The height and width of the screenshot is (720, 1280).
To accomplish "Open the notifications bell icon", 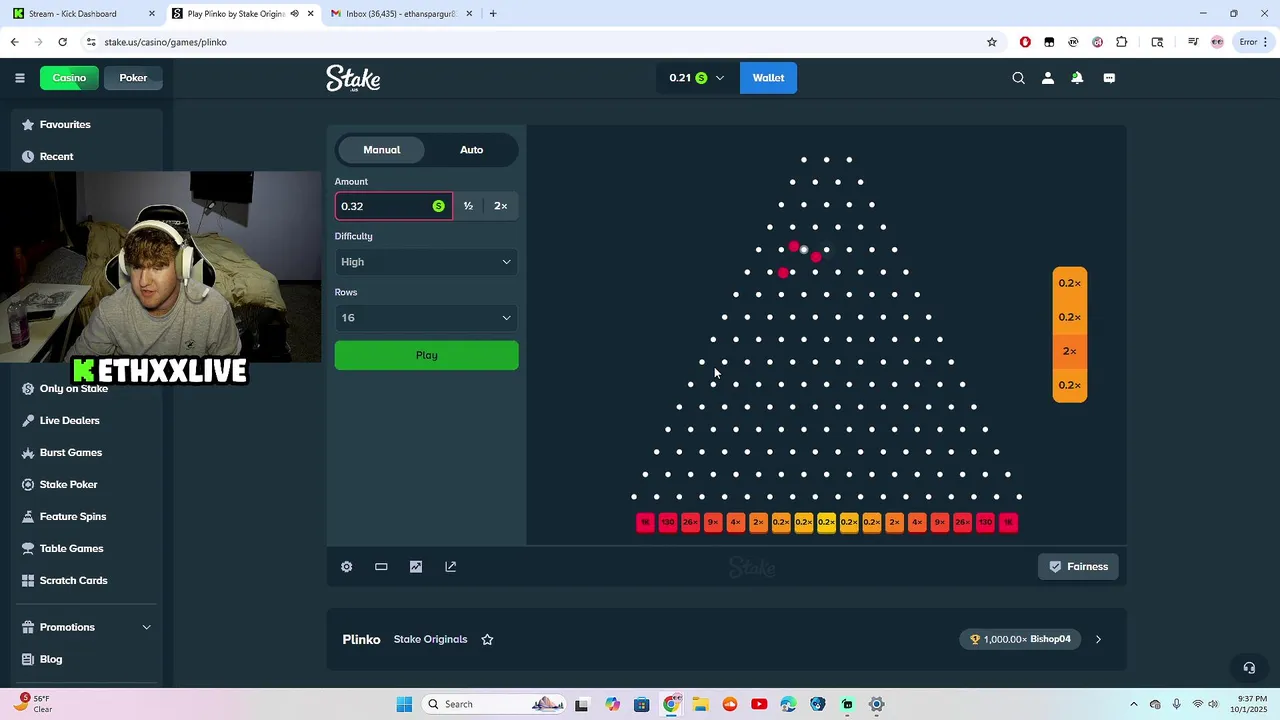I will tap(1077, 78).
